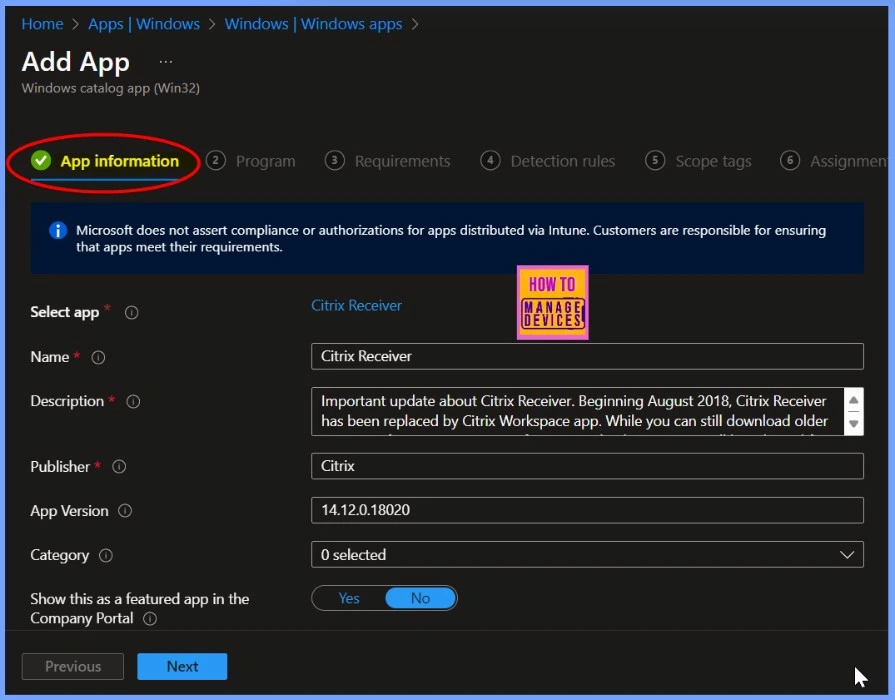
Task: Click the description scrollbar down arrow
Action: click(853, 424)
